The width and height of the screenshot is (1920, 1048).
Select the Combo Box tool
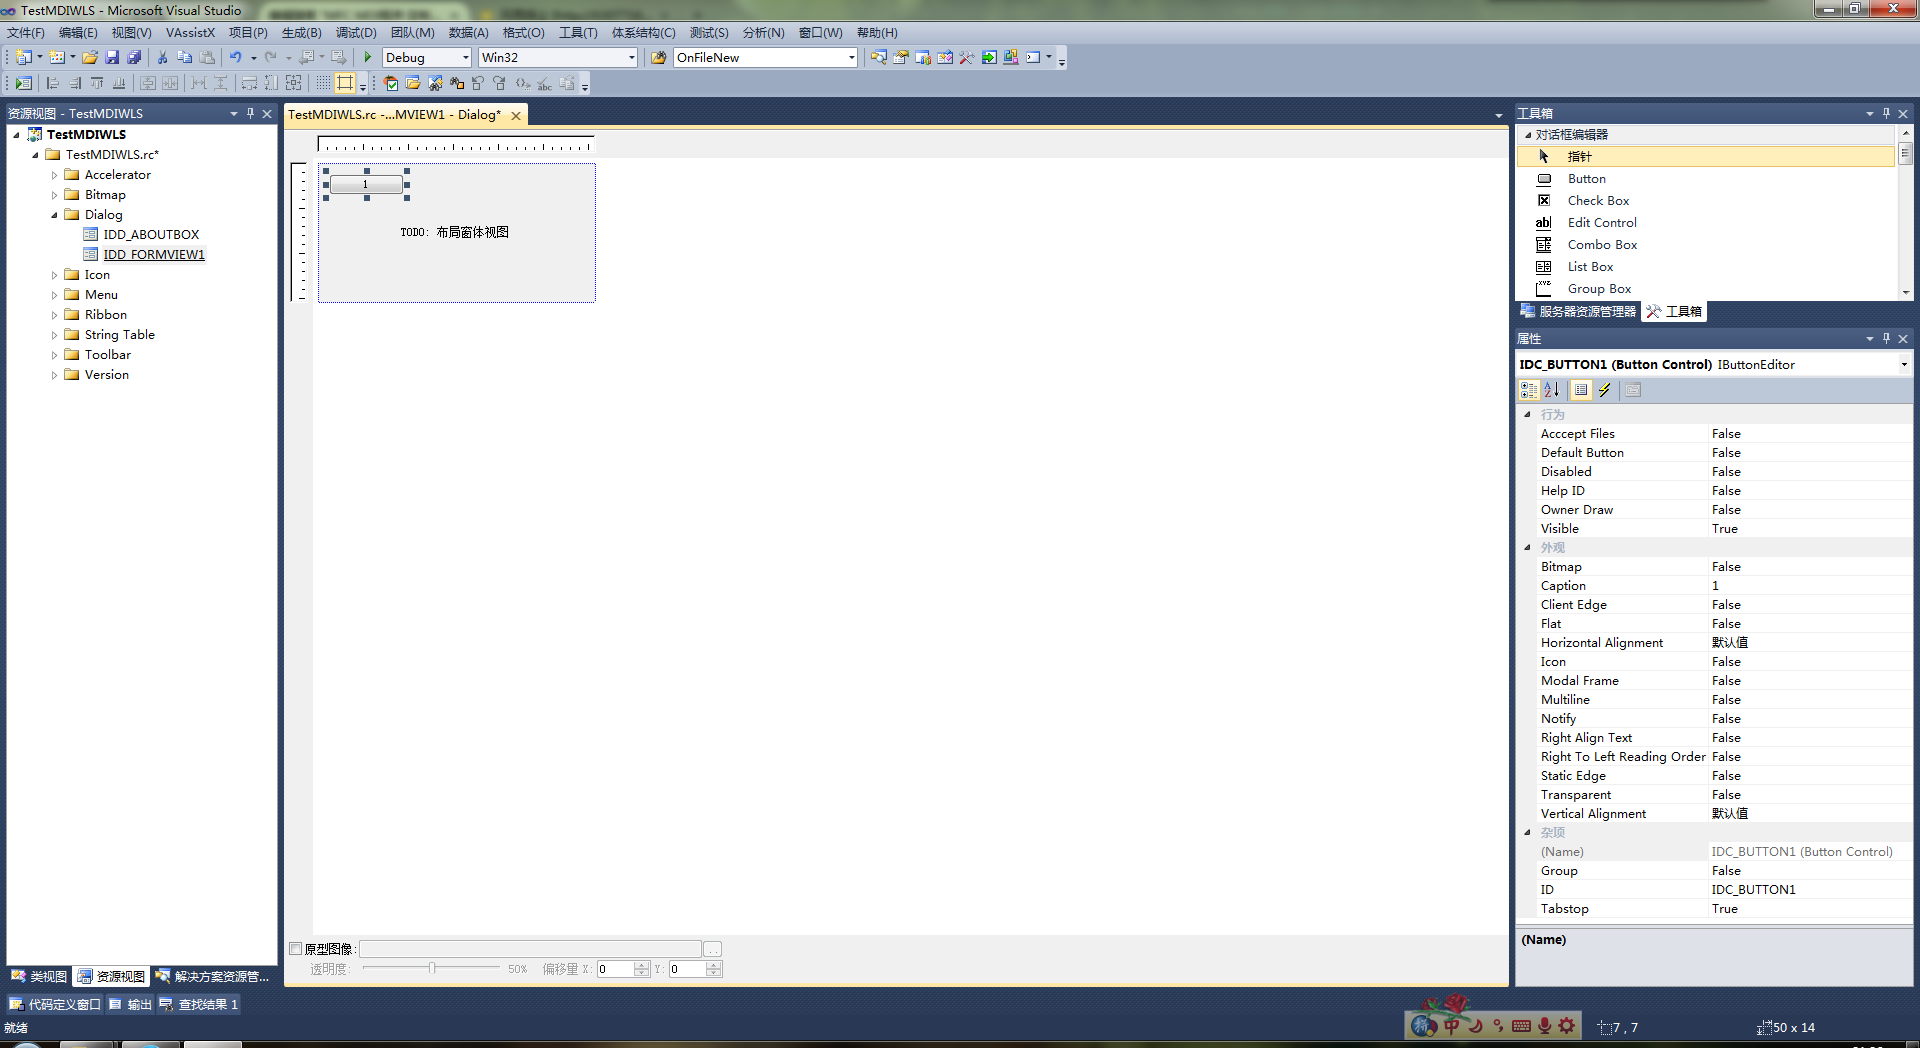coord(1706,245)
